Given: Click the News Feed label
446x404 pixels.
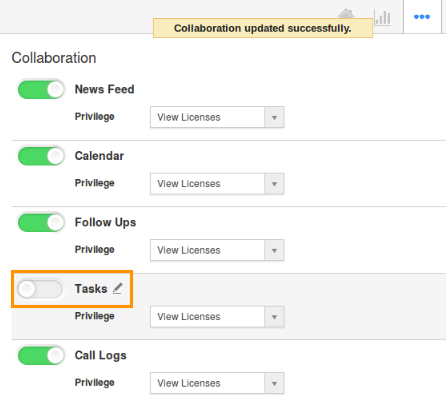Looking at the screenshot, I should click(104, 89).
